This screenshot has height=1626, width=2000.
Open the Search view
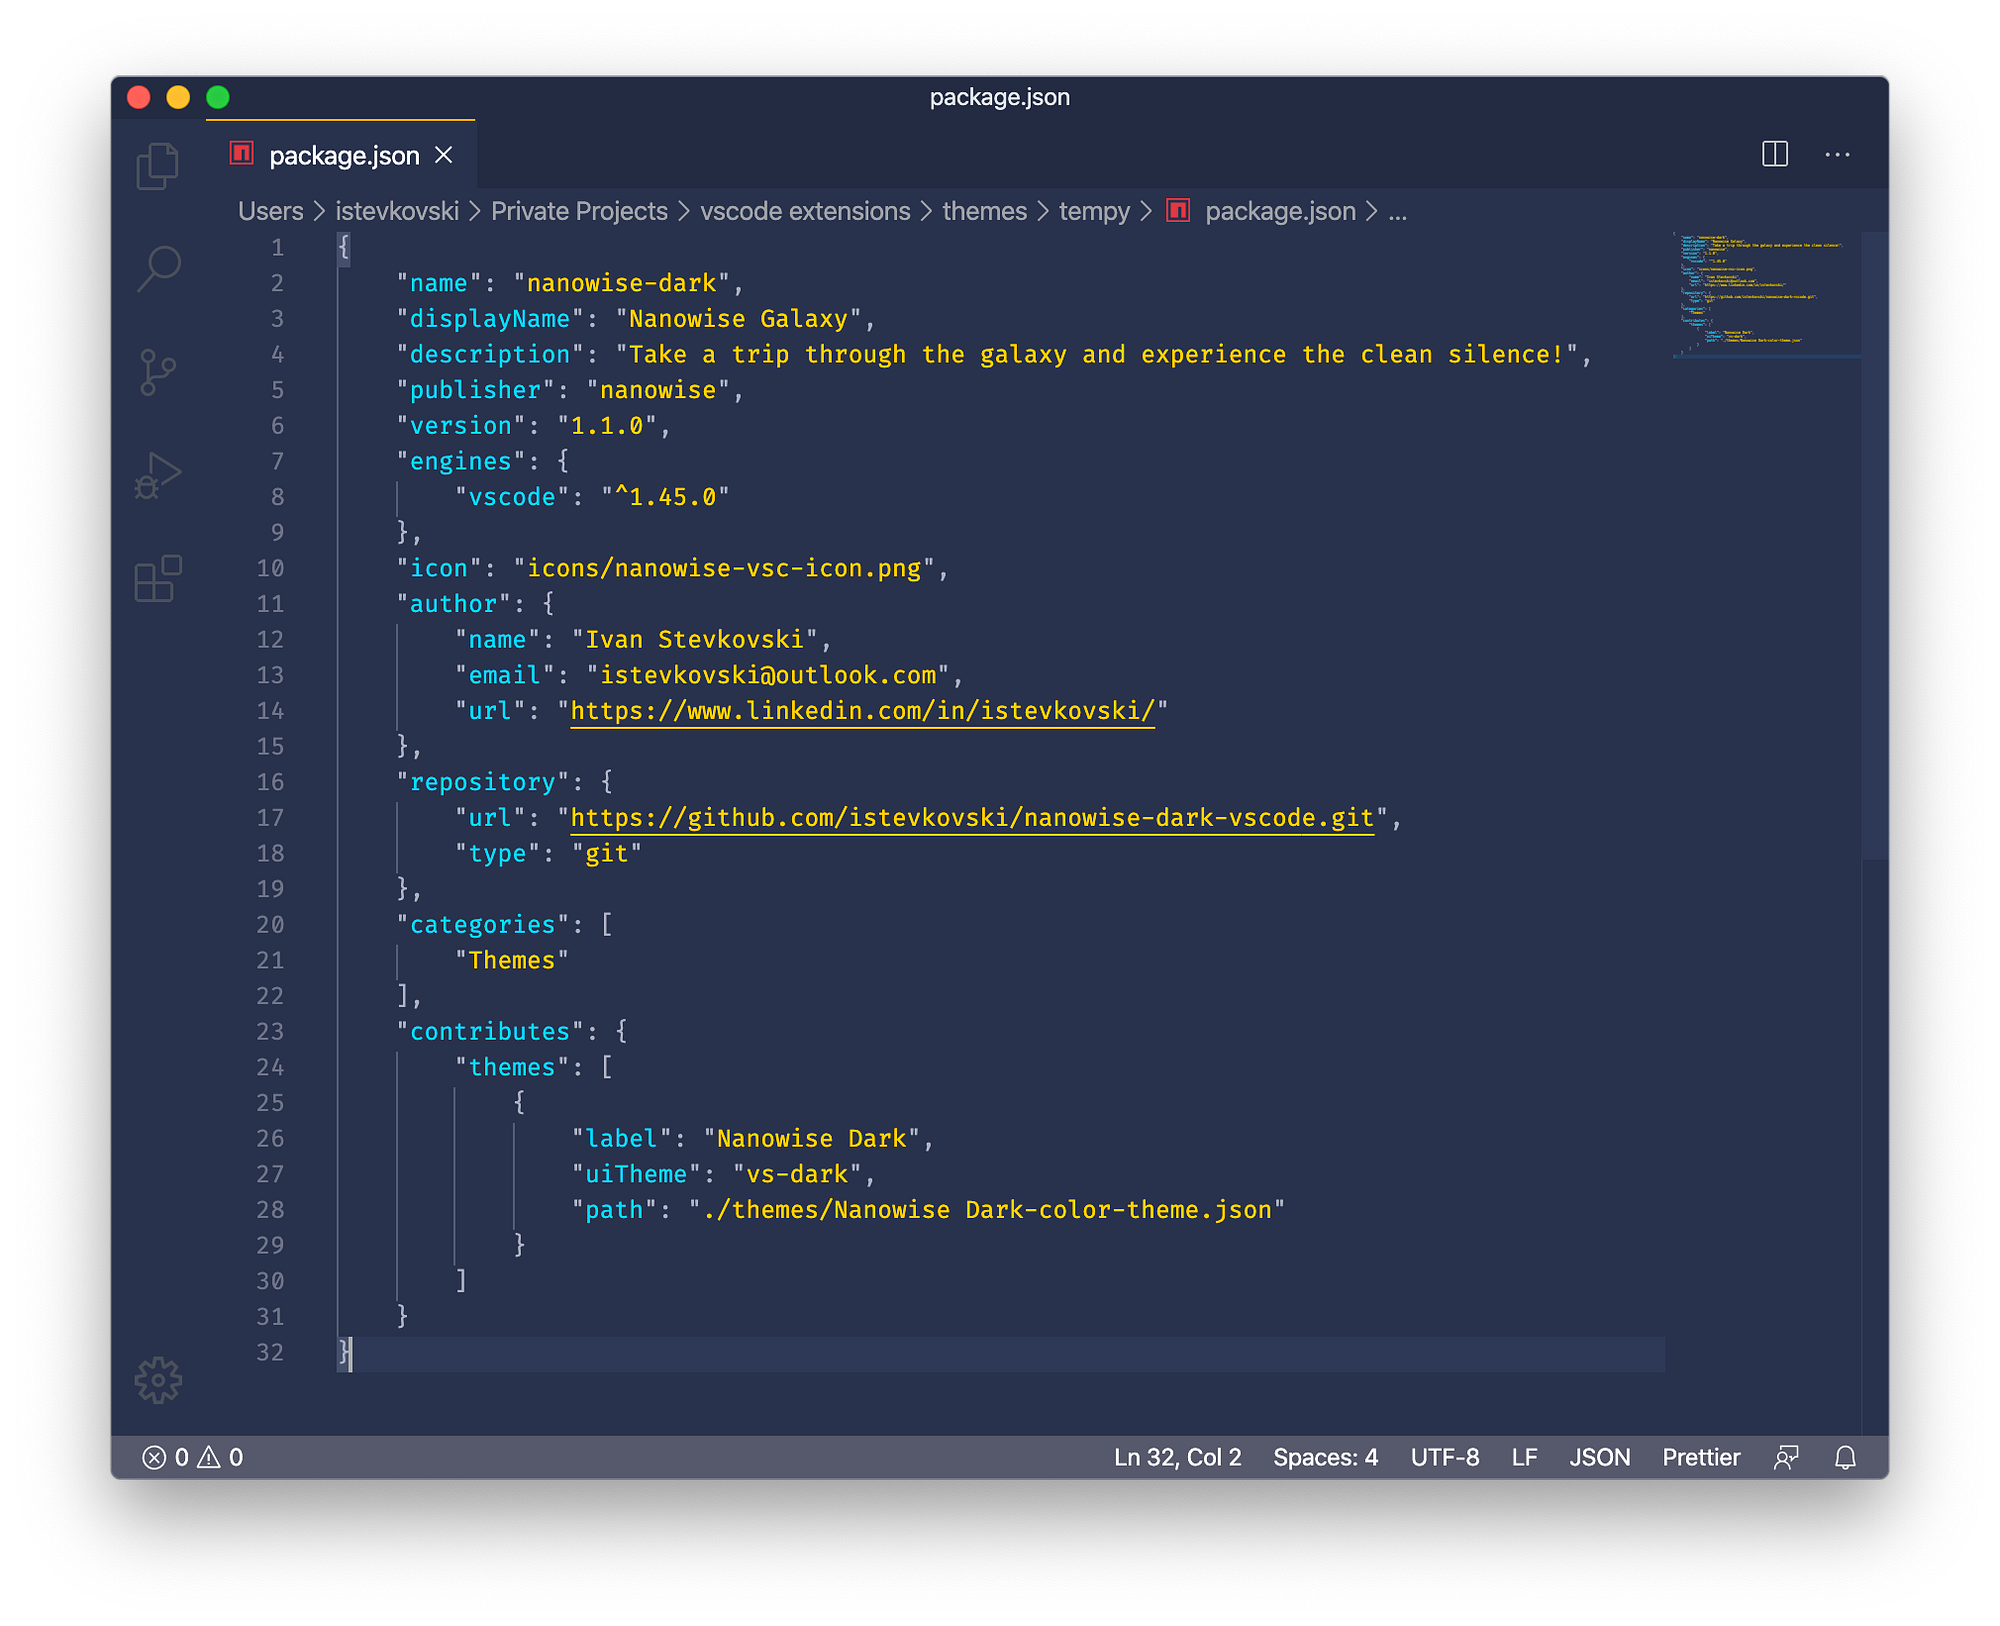click(x=157, y=269)
